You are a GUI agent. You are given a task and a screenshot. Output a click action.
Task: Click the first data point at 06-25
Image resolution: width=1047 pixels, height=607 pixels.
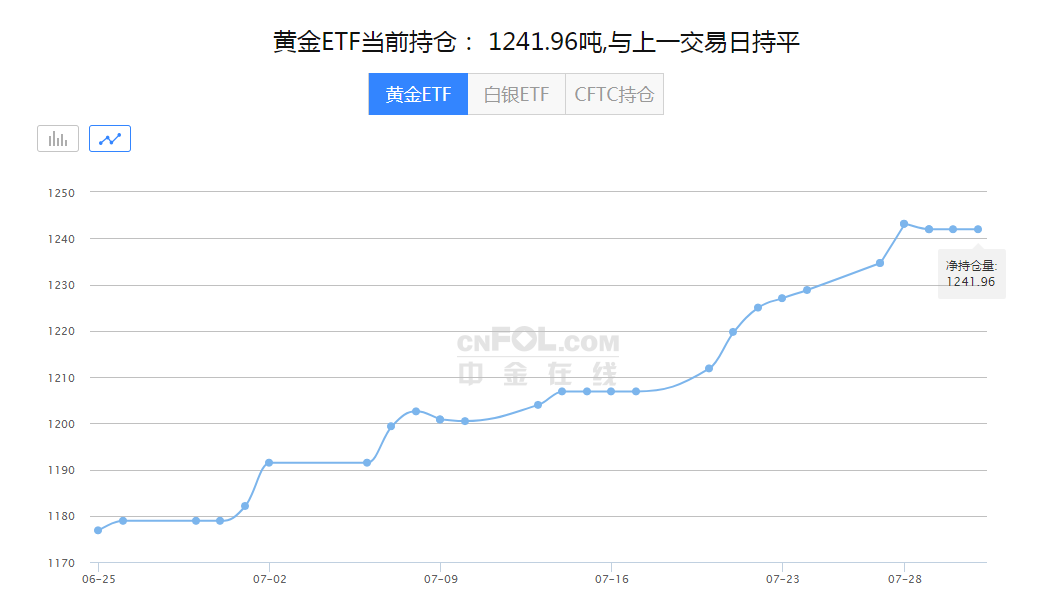(x=98, y=530)
